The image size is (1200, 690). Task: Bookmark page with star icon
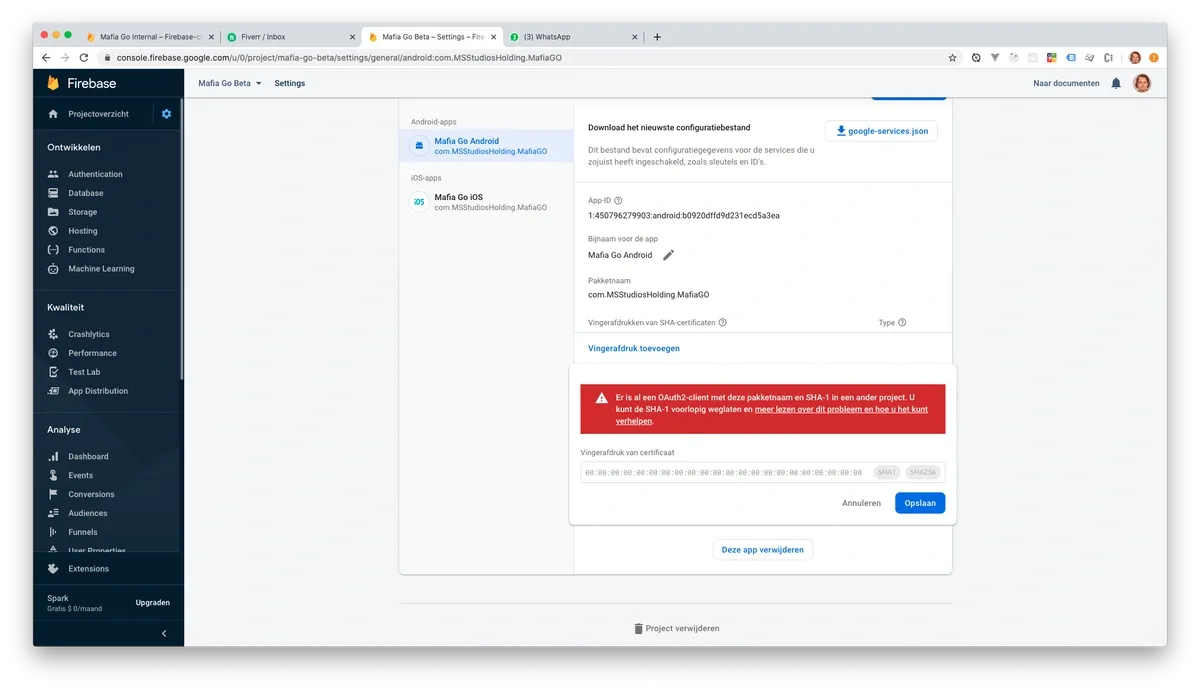click(x=952, y=58)
